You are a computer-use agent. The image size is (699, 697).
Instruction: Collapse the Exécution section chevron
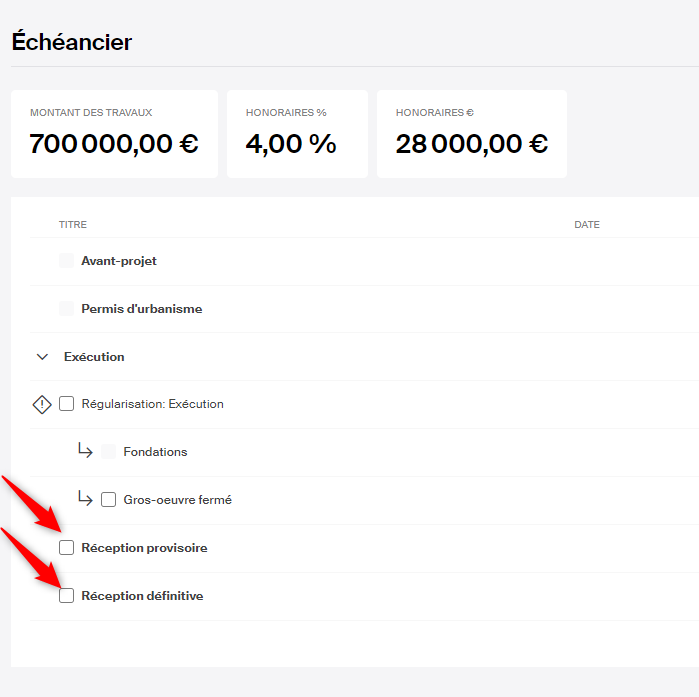[x=42, y=357]
